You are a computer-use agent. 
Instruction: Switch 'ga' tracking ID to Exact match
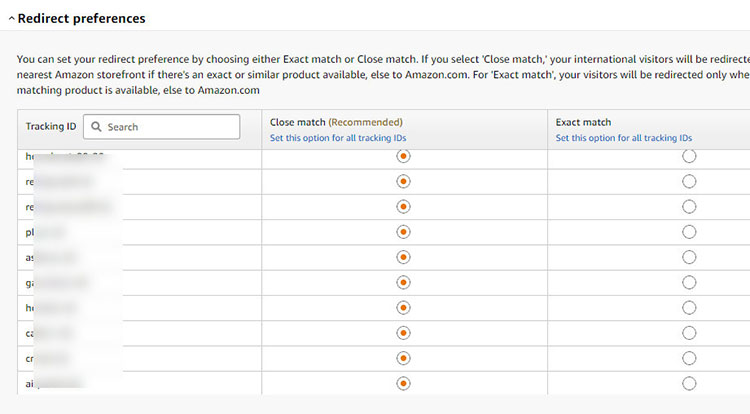coord(689,283)
